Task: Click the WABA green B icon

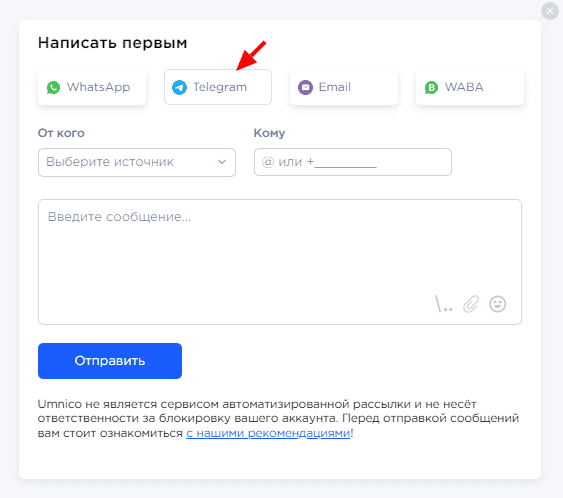Action: pyautogui.click(x=431, y=87)
